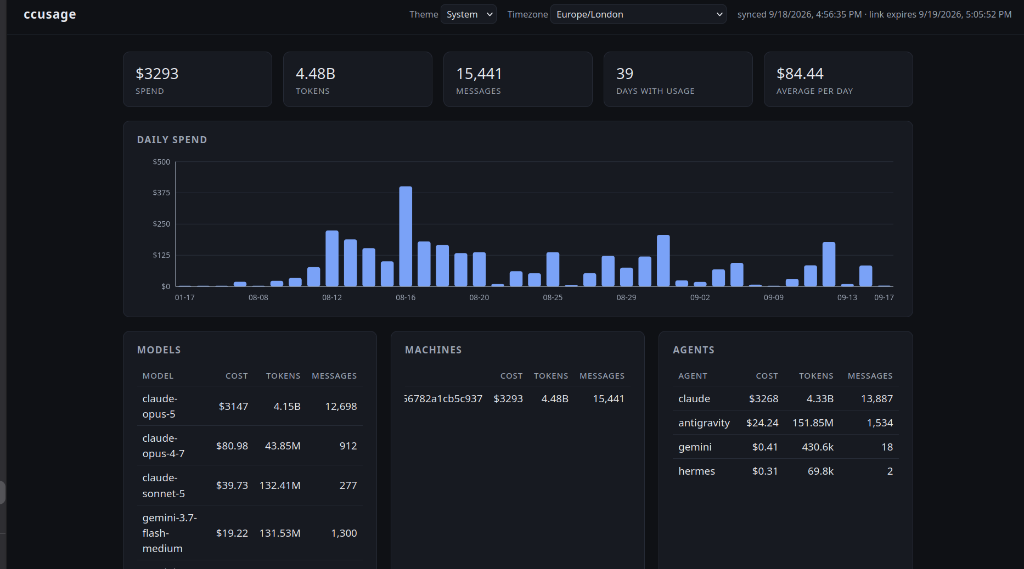
Task: Click the $80.98 cost cell
Action: pyautogui.click(x=232, y=446)
